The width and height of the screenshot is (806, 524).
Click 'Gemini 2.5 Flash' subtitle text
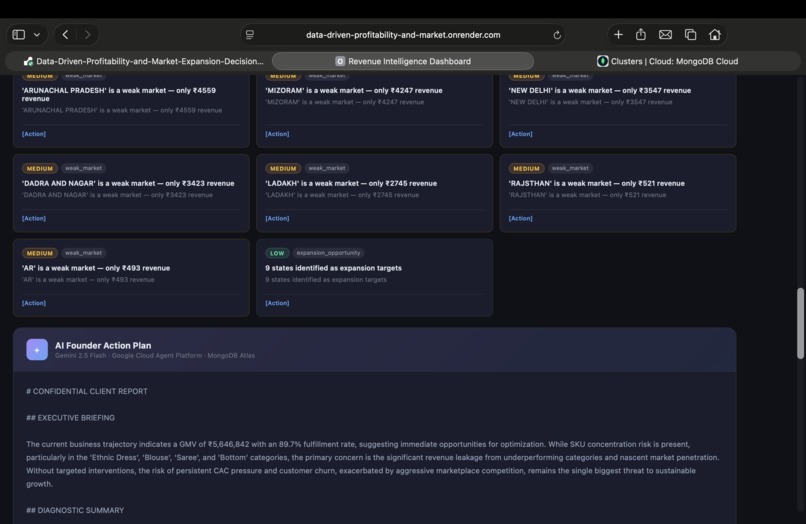pyautogui.click(x=80, y=355)
